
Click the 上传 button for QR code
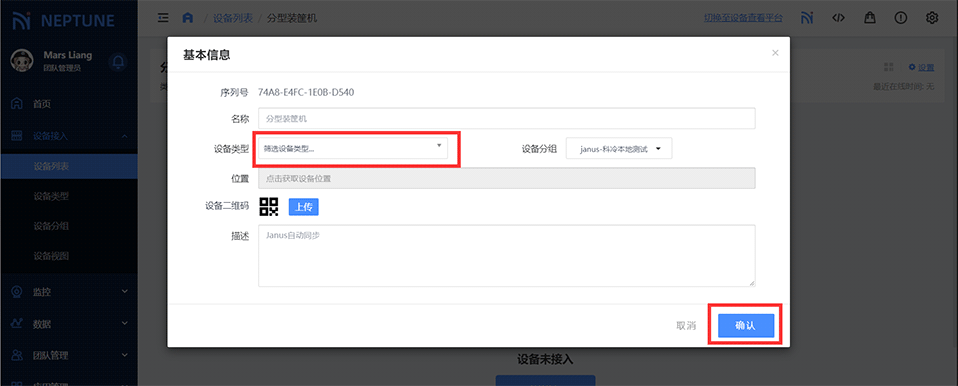click(x=304, y=206)
